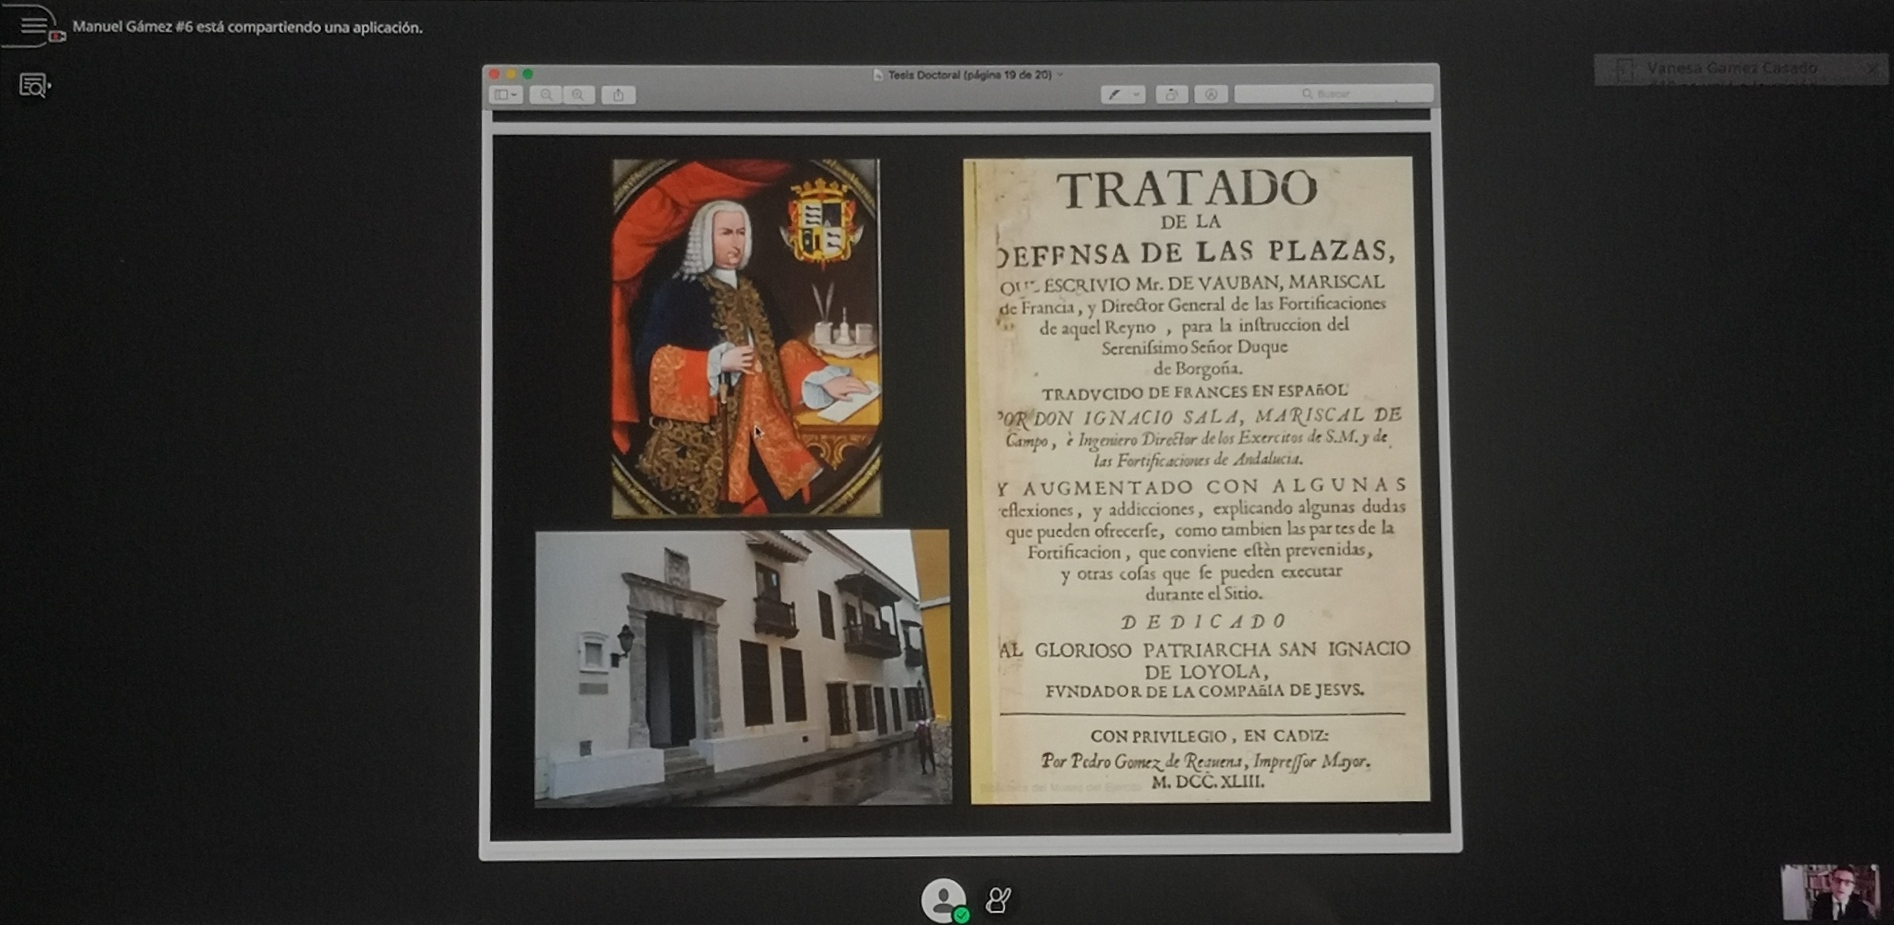The image size is (1894, 925).
Task: Show the markup toolbar icon in Preview
Action: coord(1211,94)
